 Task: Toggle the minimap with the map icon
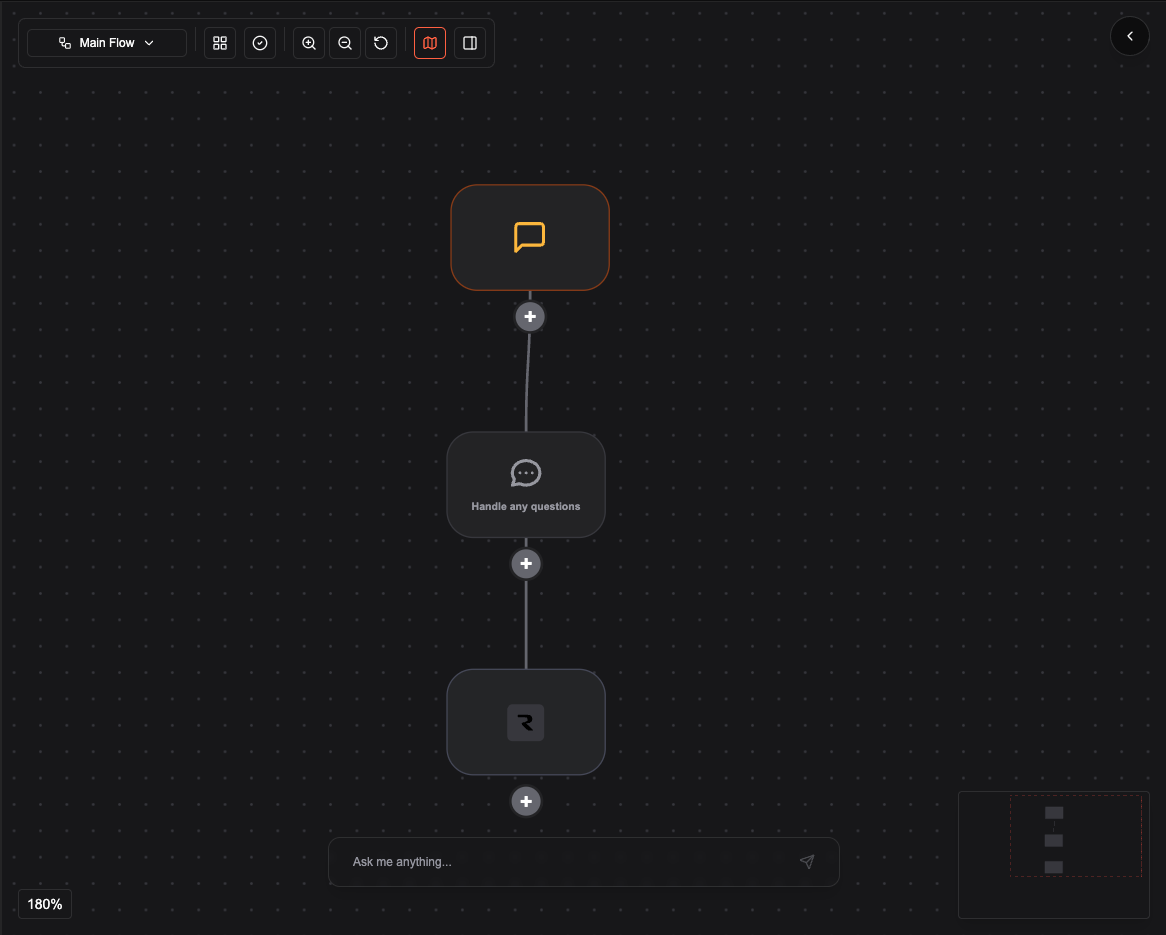429,43
